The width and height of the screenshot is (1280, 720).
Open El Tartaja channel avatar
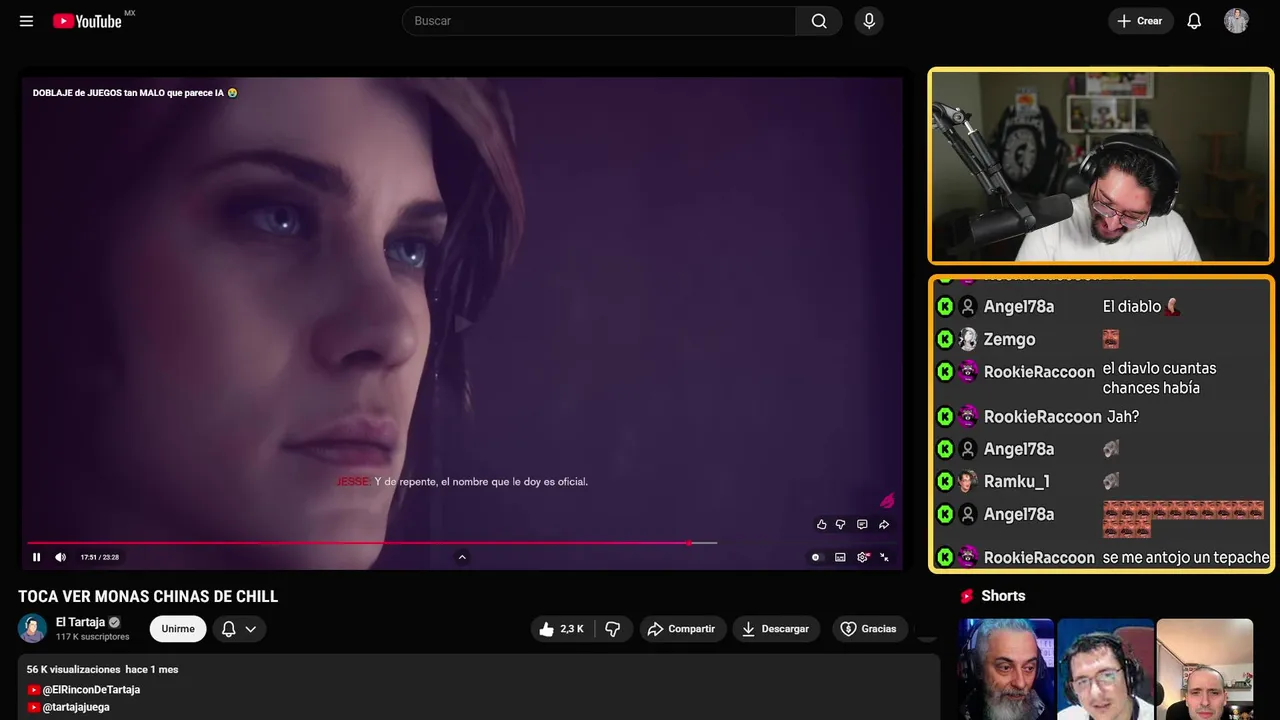point(33,628)
